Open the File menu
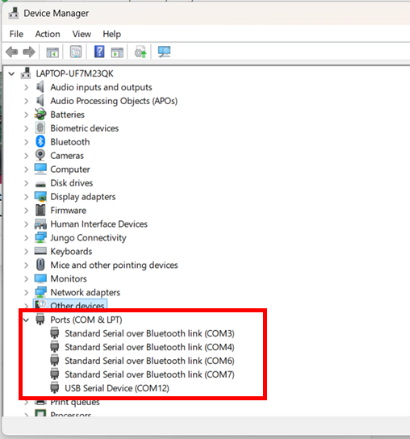410x439 pixels. [x=16, y=34]
